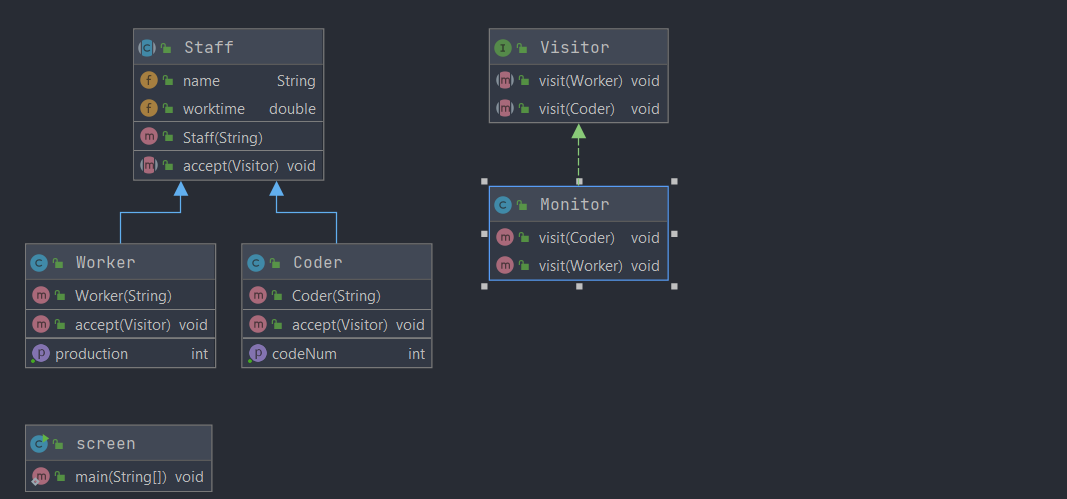Click the class icon beside Staff
This screenshot has width=1067, height=499.
(147, 47)
